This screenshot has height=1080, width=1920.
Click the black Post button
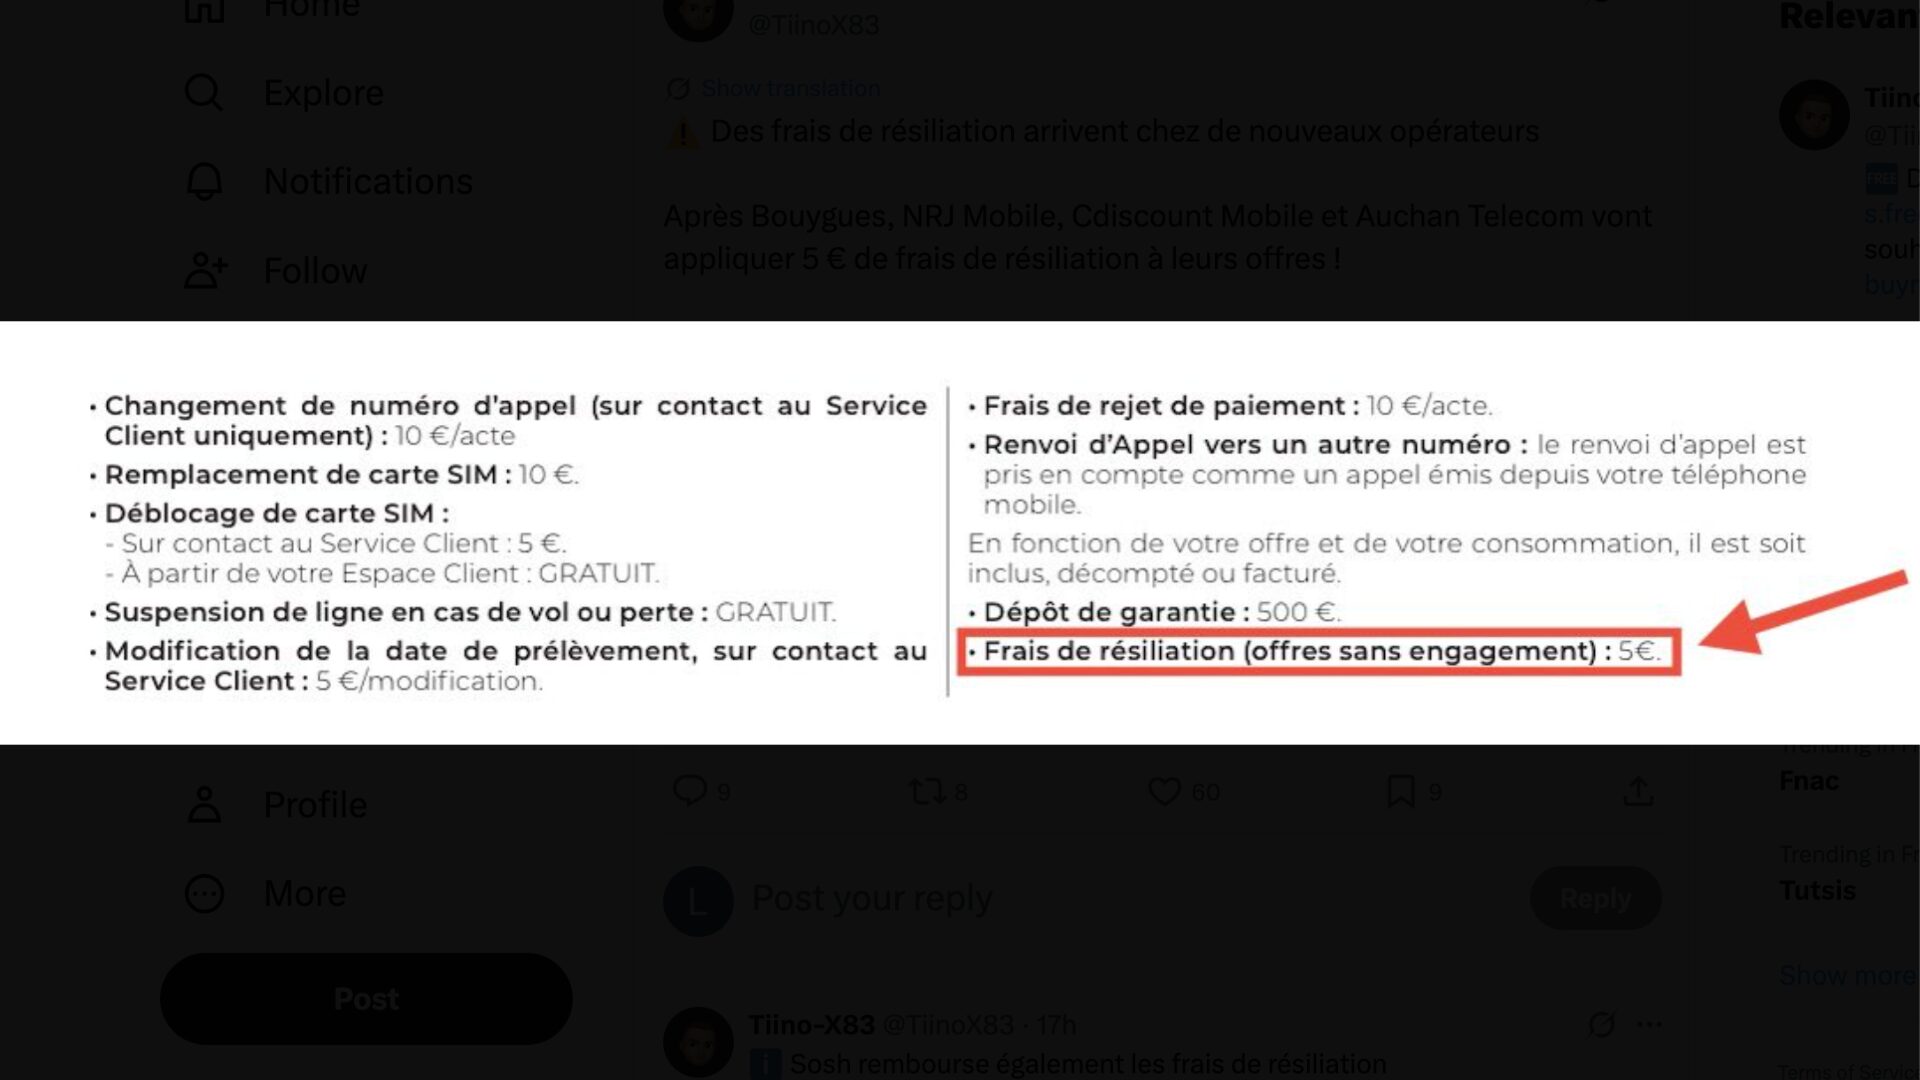coord(366,999)
